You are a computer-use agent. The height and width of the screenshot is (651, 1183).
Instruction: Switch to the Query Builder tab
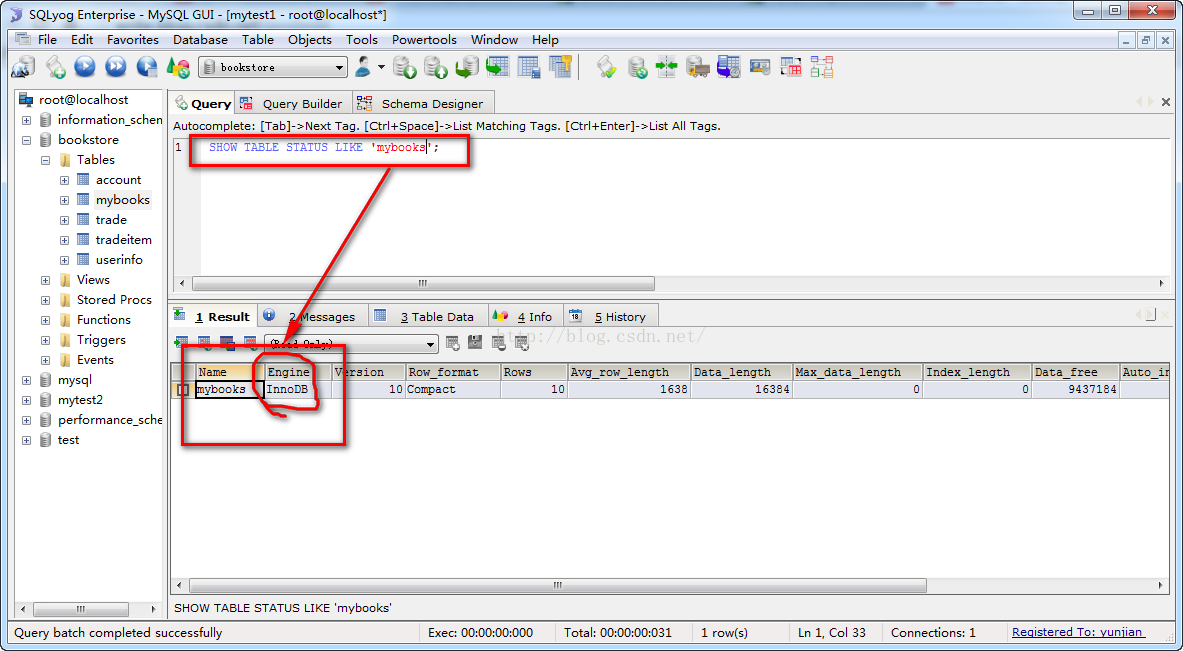tap(291, 103)
